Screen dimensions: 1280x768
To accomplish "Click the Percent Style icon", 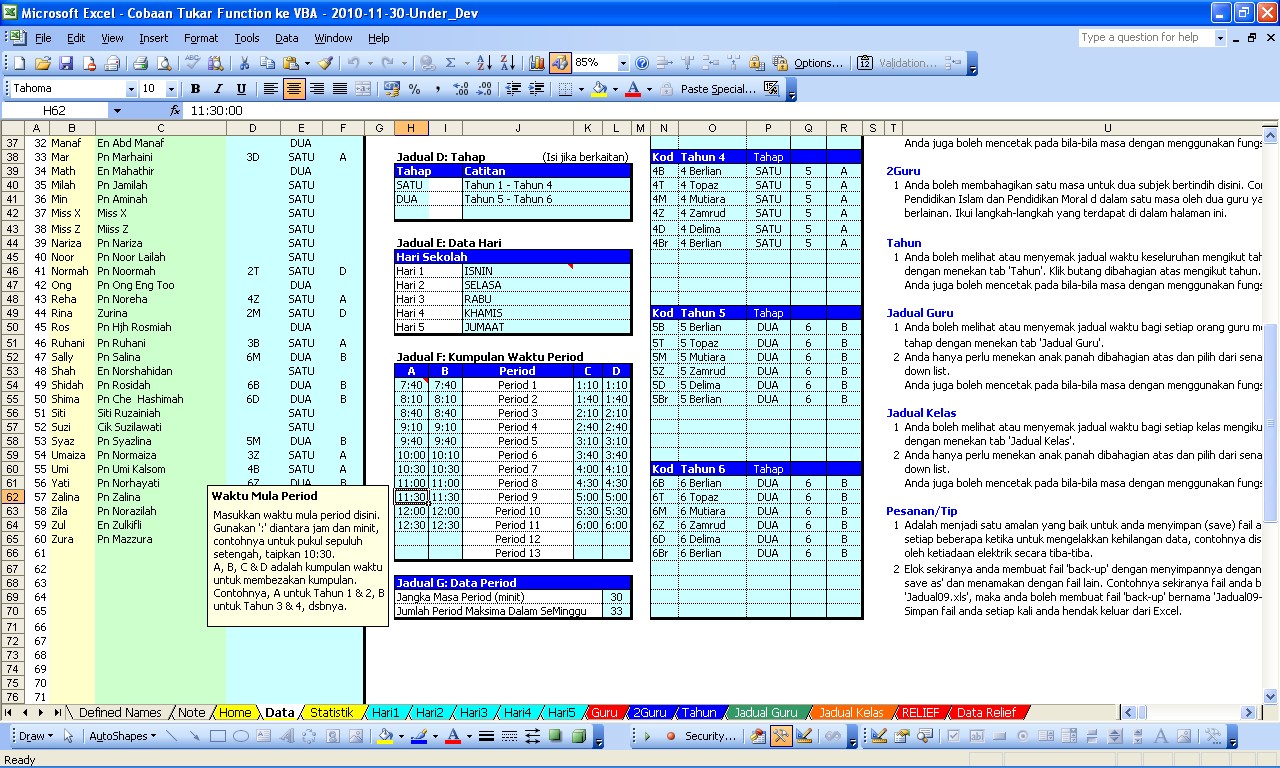I will 414,89.
